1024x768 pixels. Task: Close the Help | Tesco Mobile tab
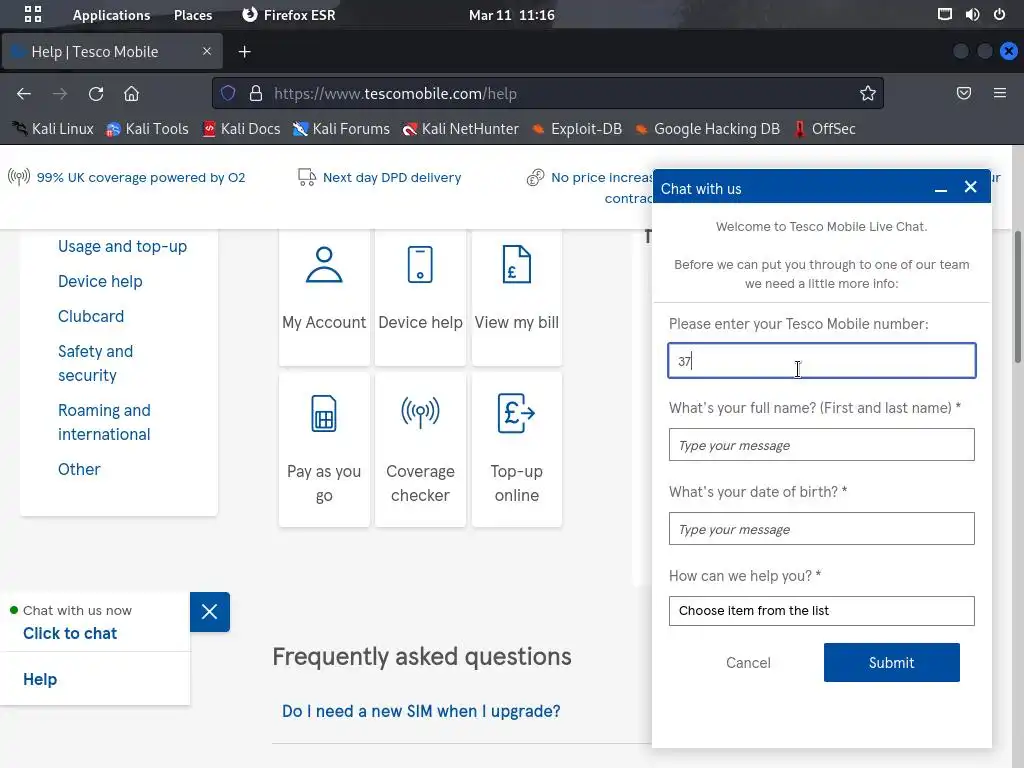206,51
